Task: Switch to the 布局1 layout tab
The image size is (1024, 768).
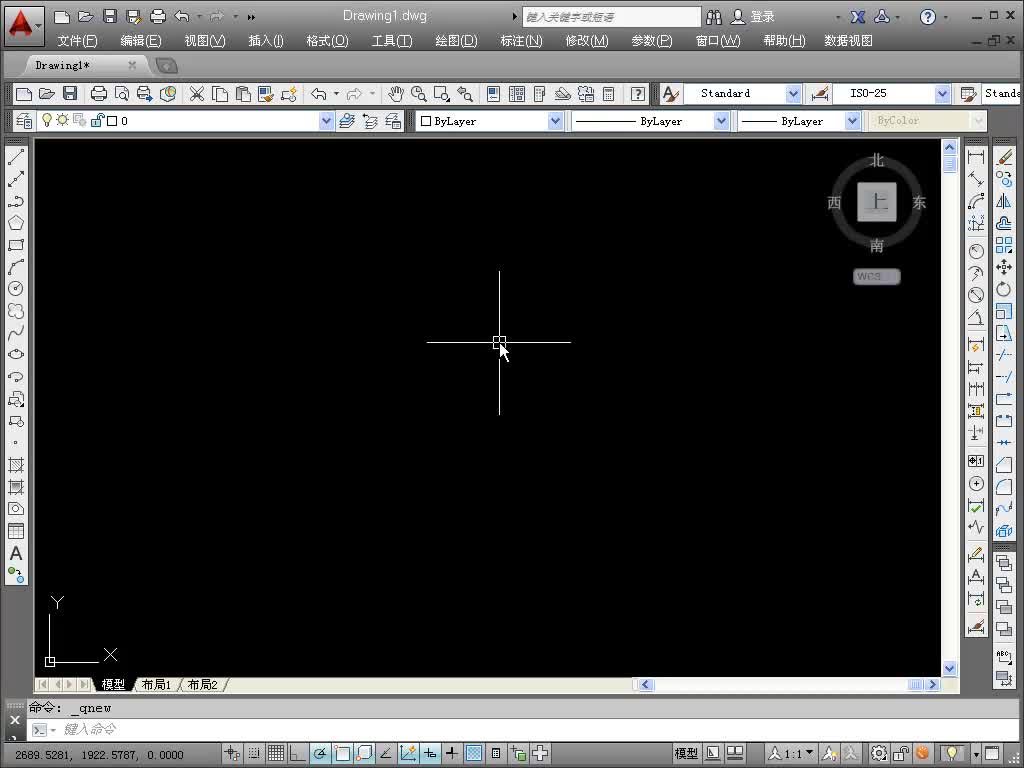Action: click(156, 684)
